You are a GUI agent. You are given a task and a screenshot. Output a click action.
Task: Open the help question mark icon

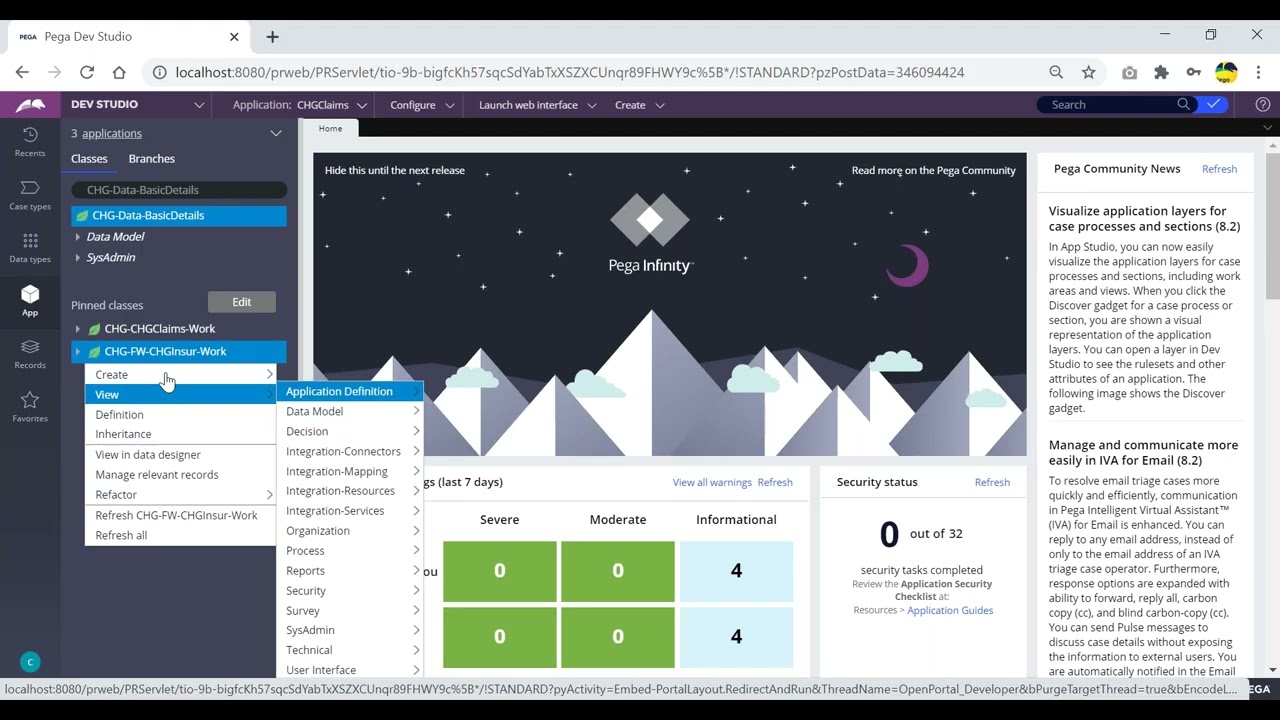(1263, 104)
